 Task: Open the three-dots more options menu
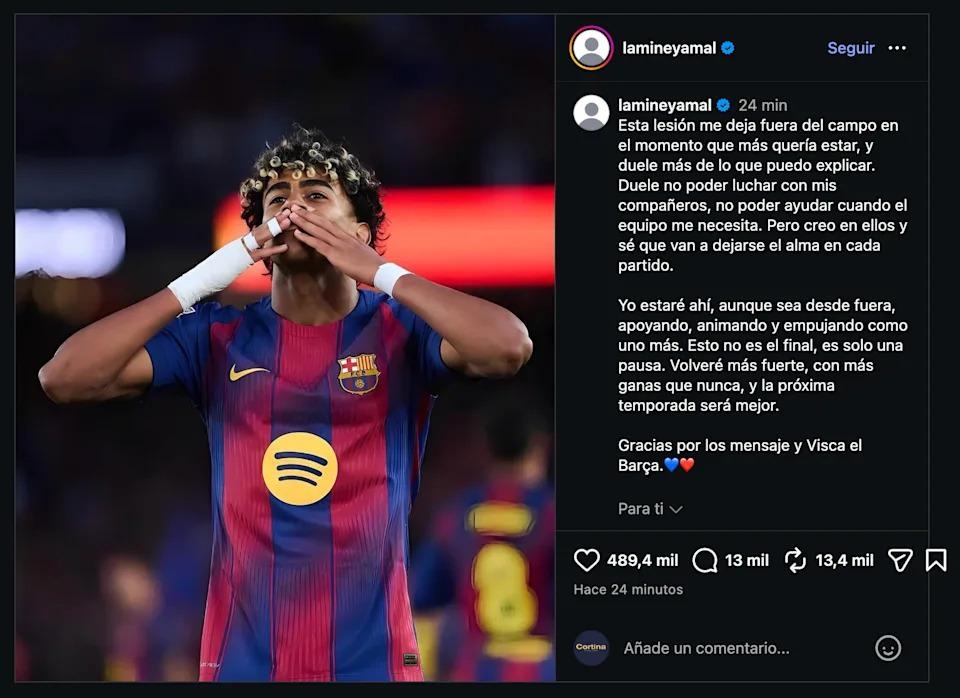click(897, 48)
